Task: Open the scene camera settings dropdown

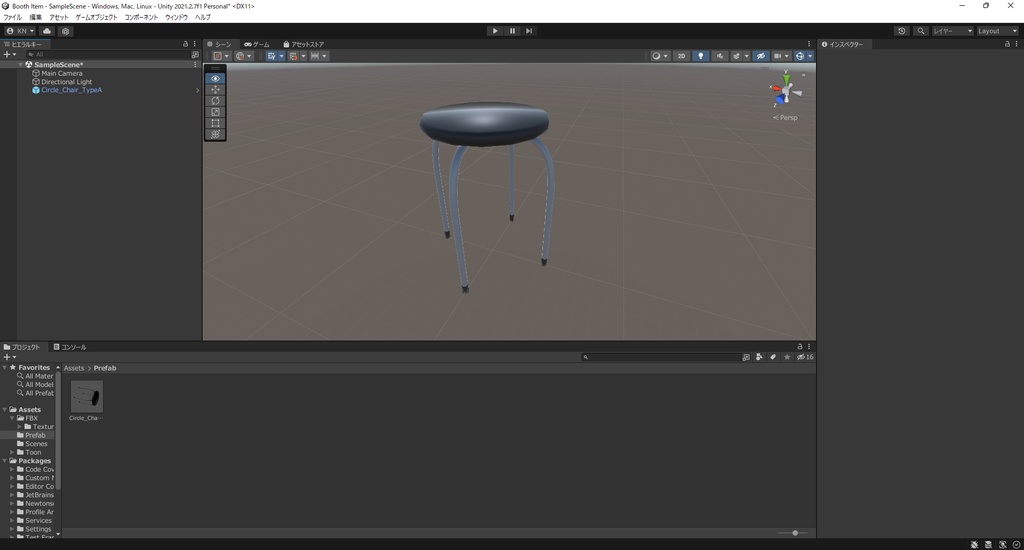Action: [781, 56]
